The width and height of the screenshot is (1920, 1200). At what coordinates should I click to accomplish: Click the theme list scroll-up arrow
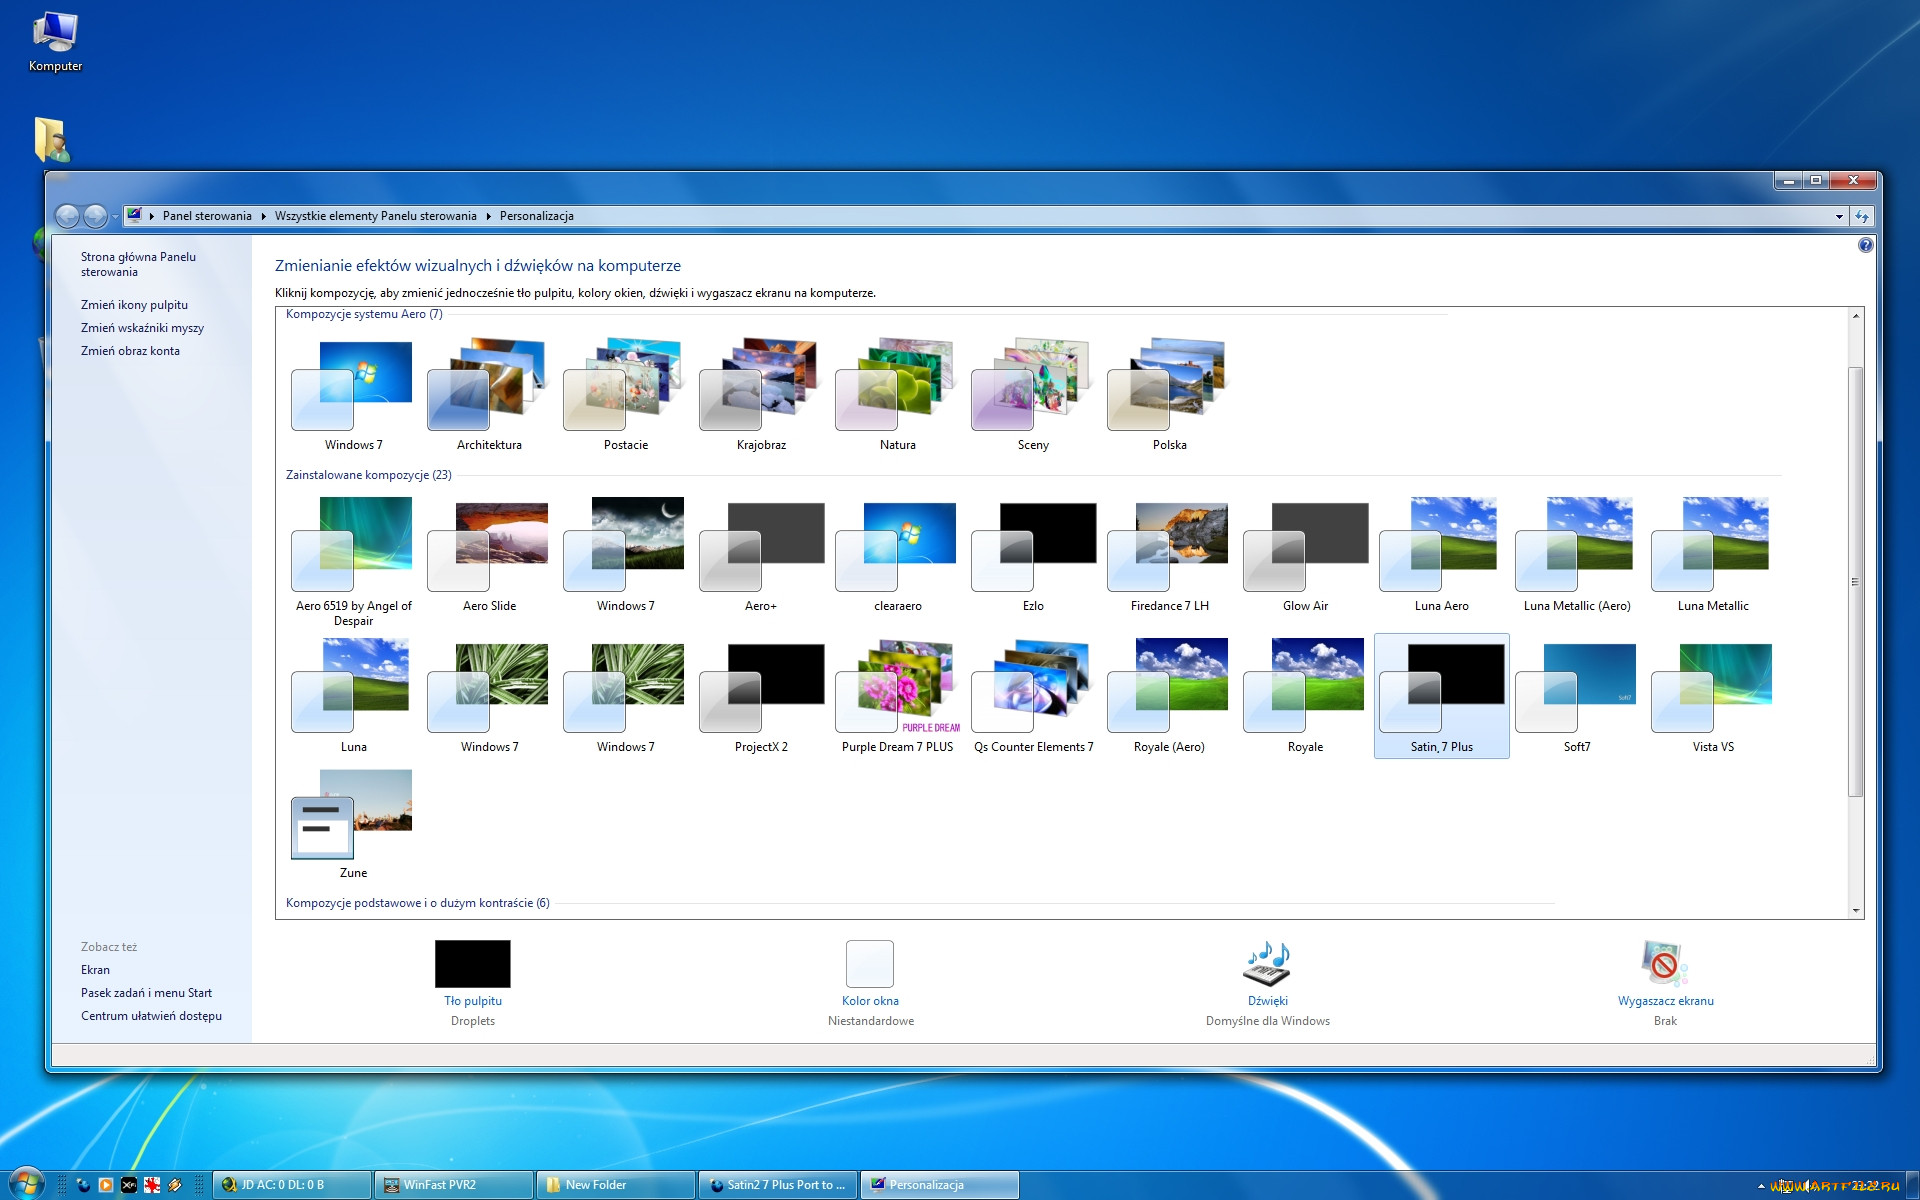coord(1856,316)
